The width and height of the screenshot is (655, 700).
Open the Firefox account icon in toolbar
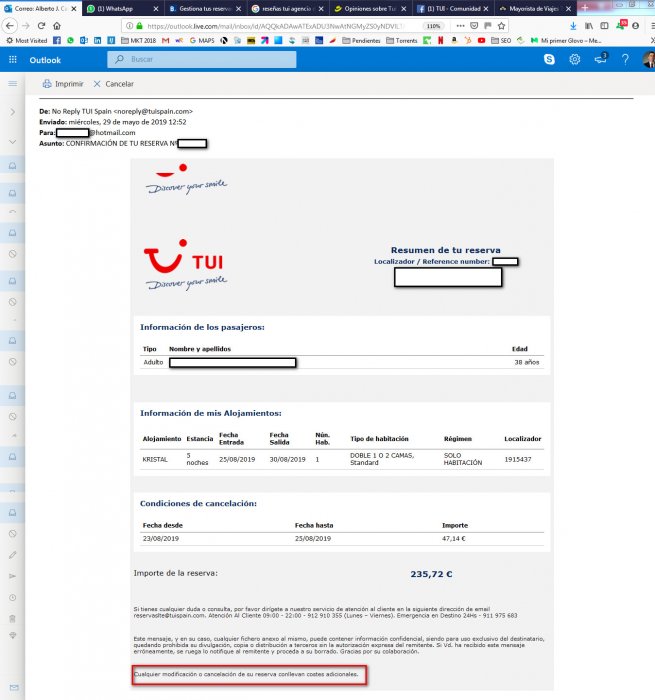click(635, 26)
